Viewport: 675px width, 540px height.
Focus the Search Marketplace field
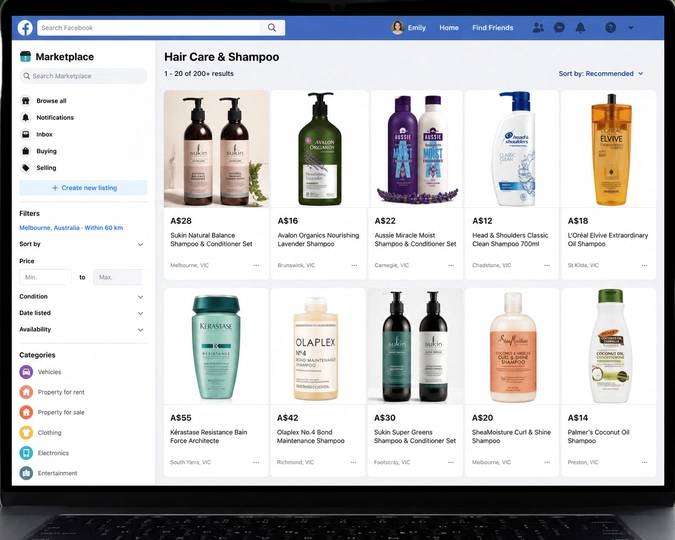(x=84, y=76)
